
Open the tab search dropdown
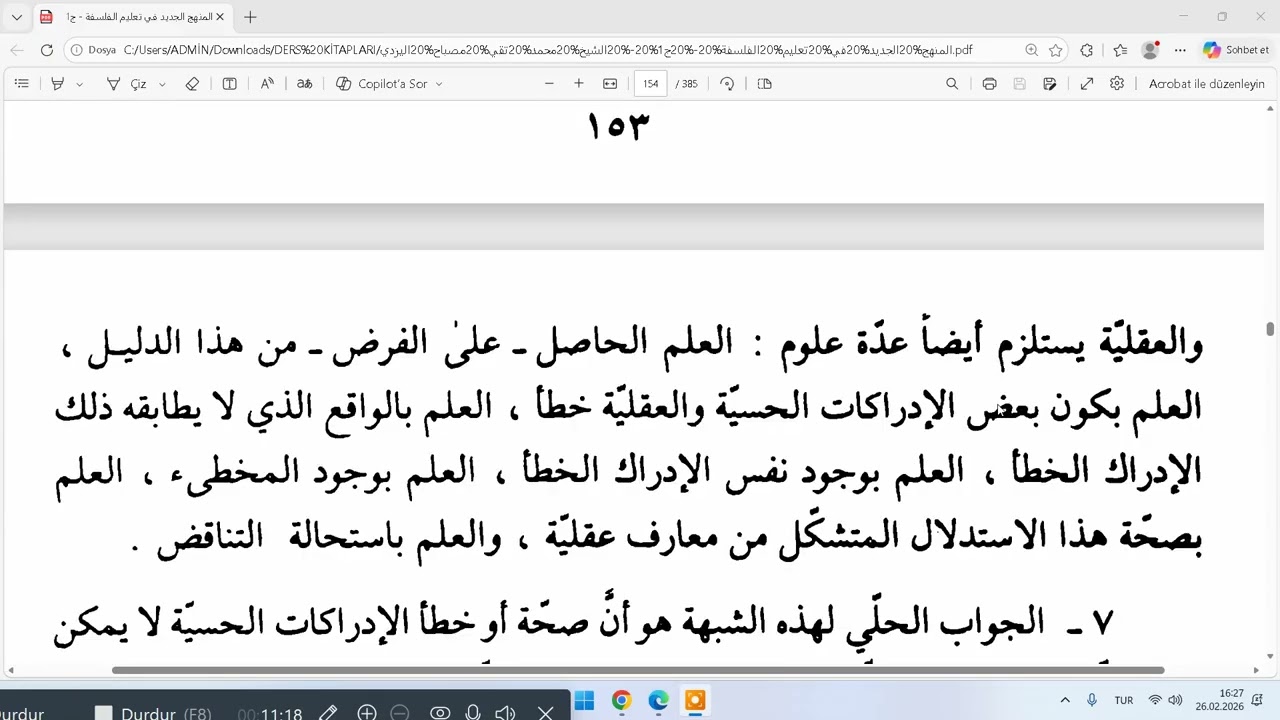point(17,17)
